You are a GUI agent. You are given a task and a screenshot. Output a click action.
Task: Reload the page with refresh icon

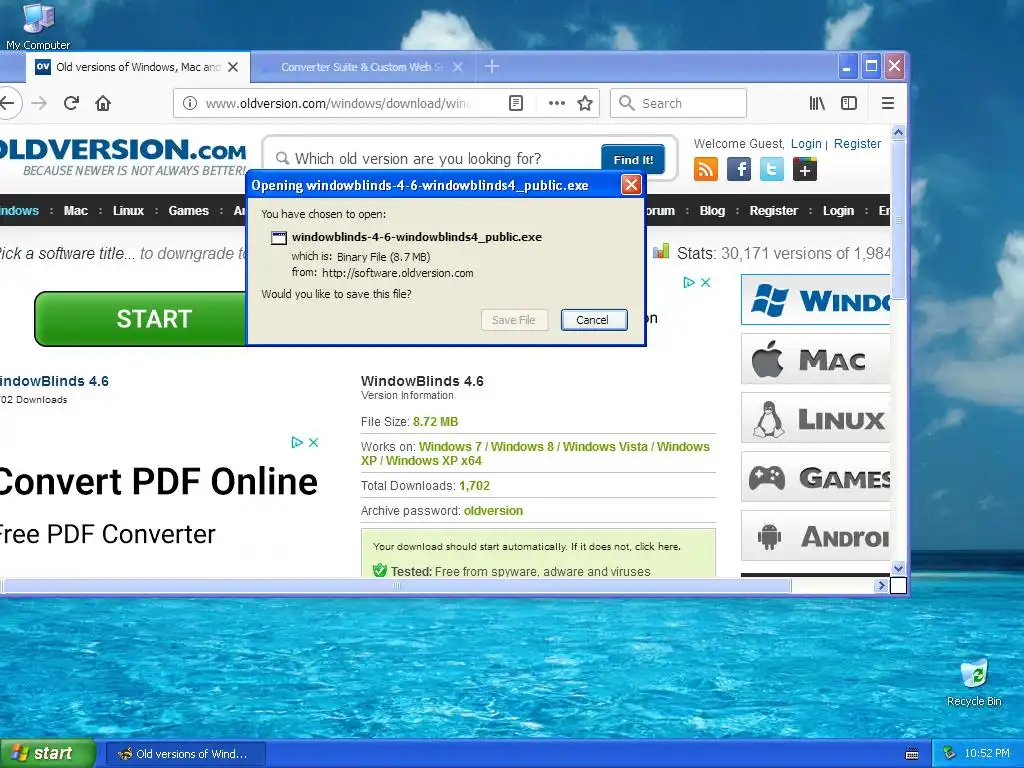coord(71,103)
